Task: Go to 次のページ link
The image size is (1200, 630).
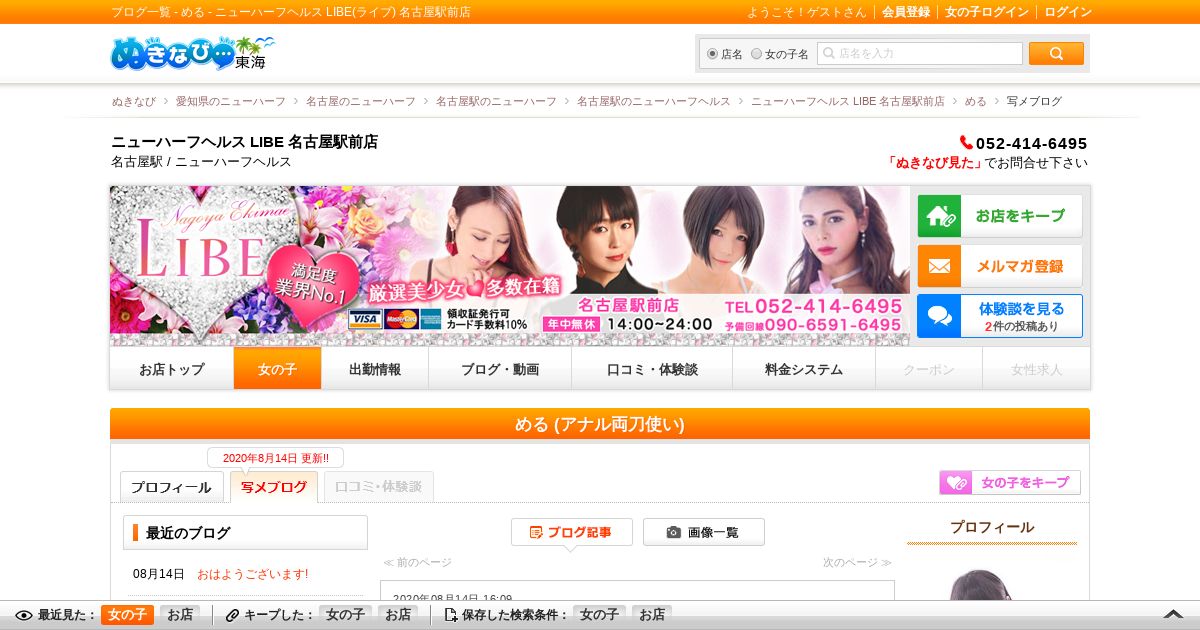Action: (x=858, y=563)
